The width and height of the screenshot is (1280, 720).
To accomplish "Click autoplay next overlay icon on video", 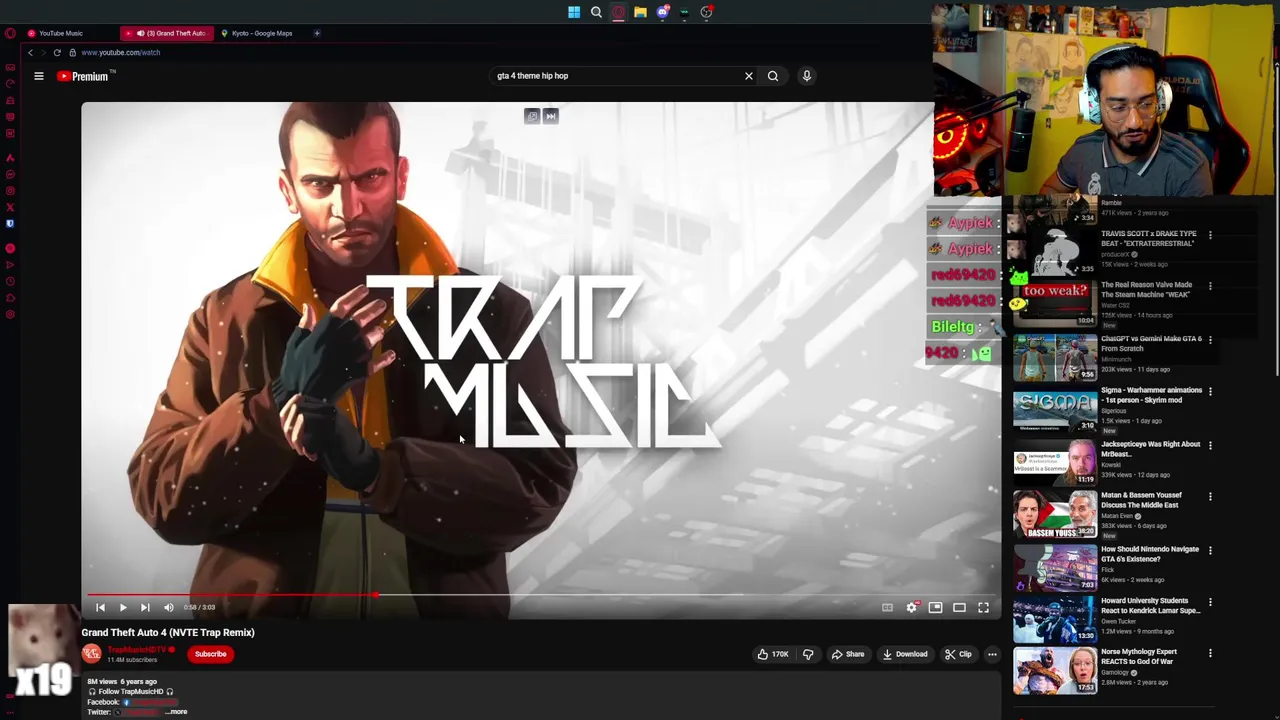I will pyautogui.click(x=550, y=116).
